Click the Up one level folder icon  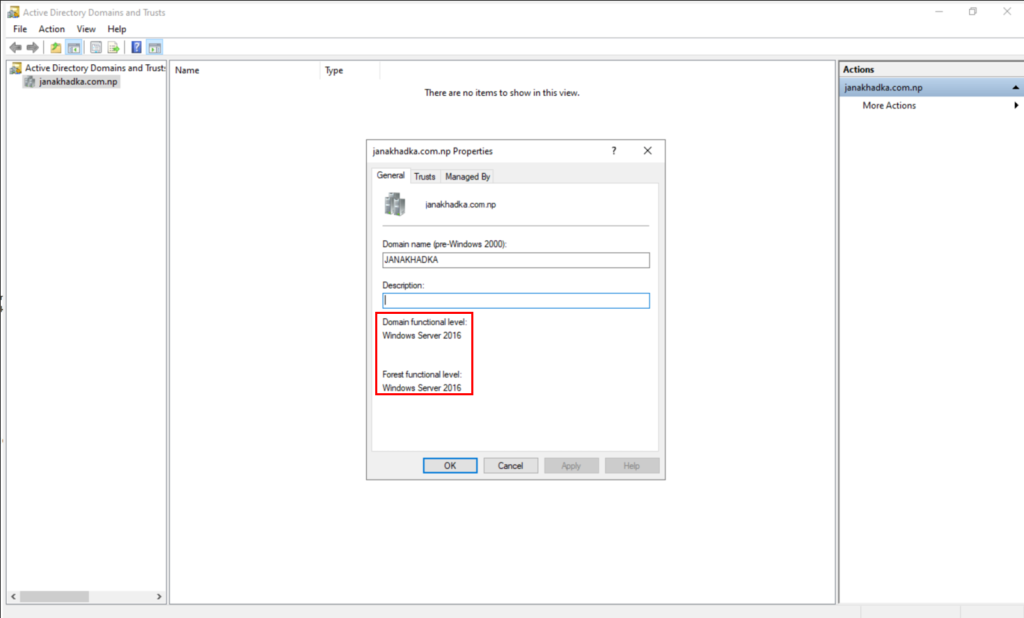click(x=56, y=48)
